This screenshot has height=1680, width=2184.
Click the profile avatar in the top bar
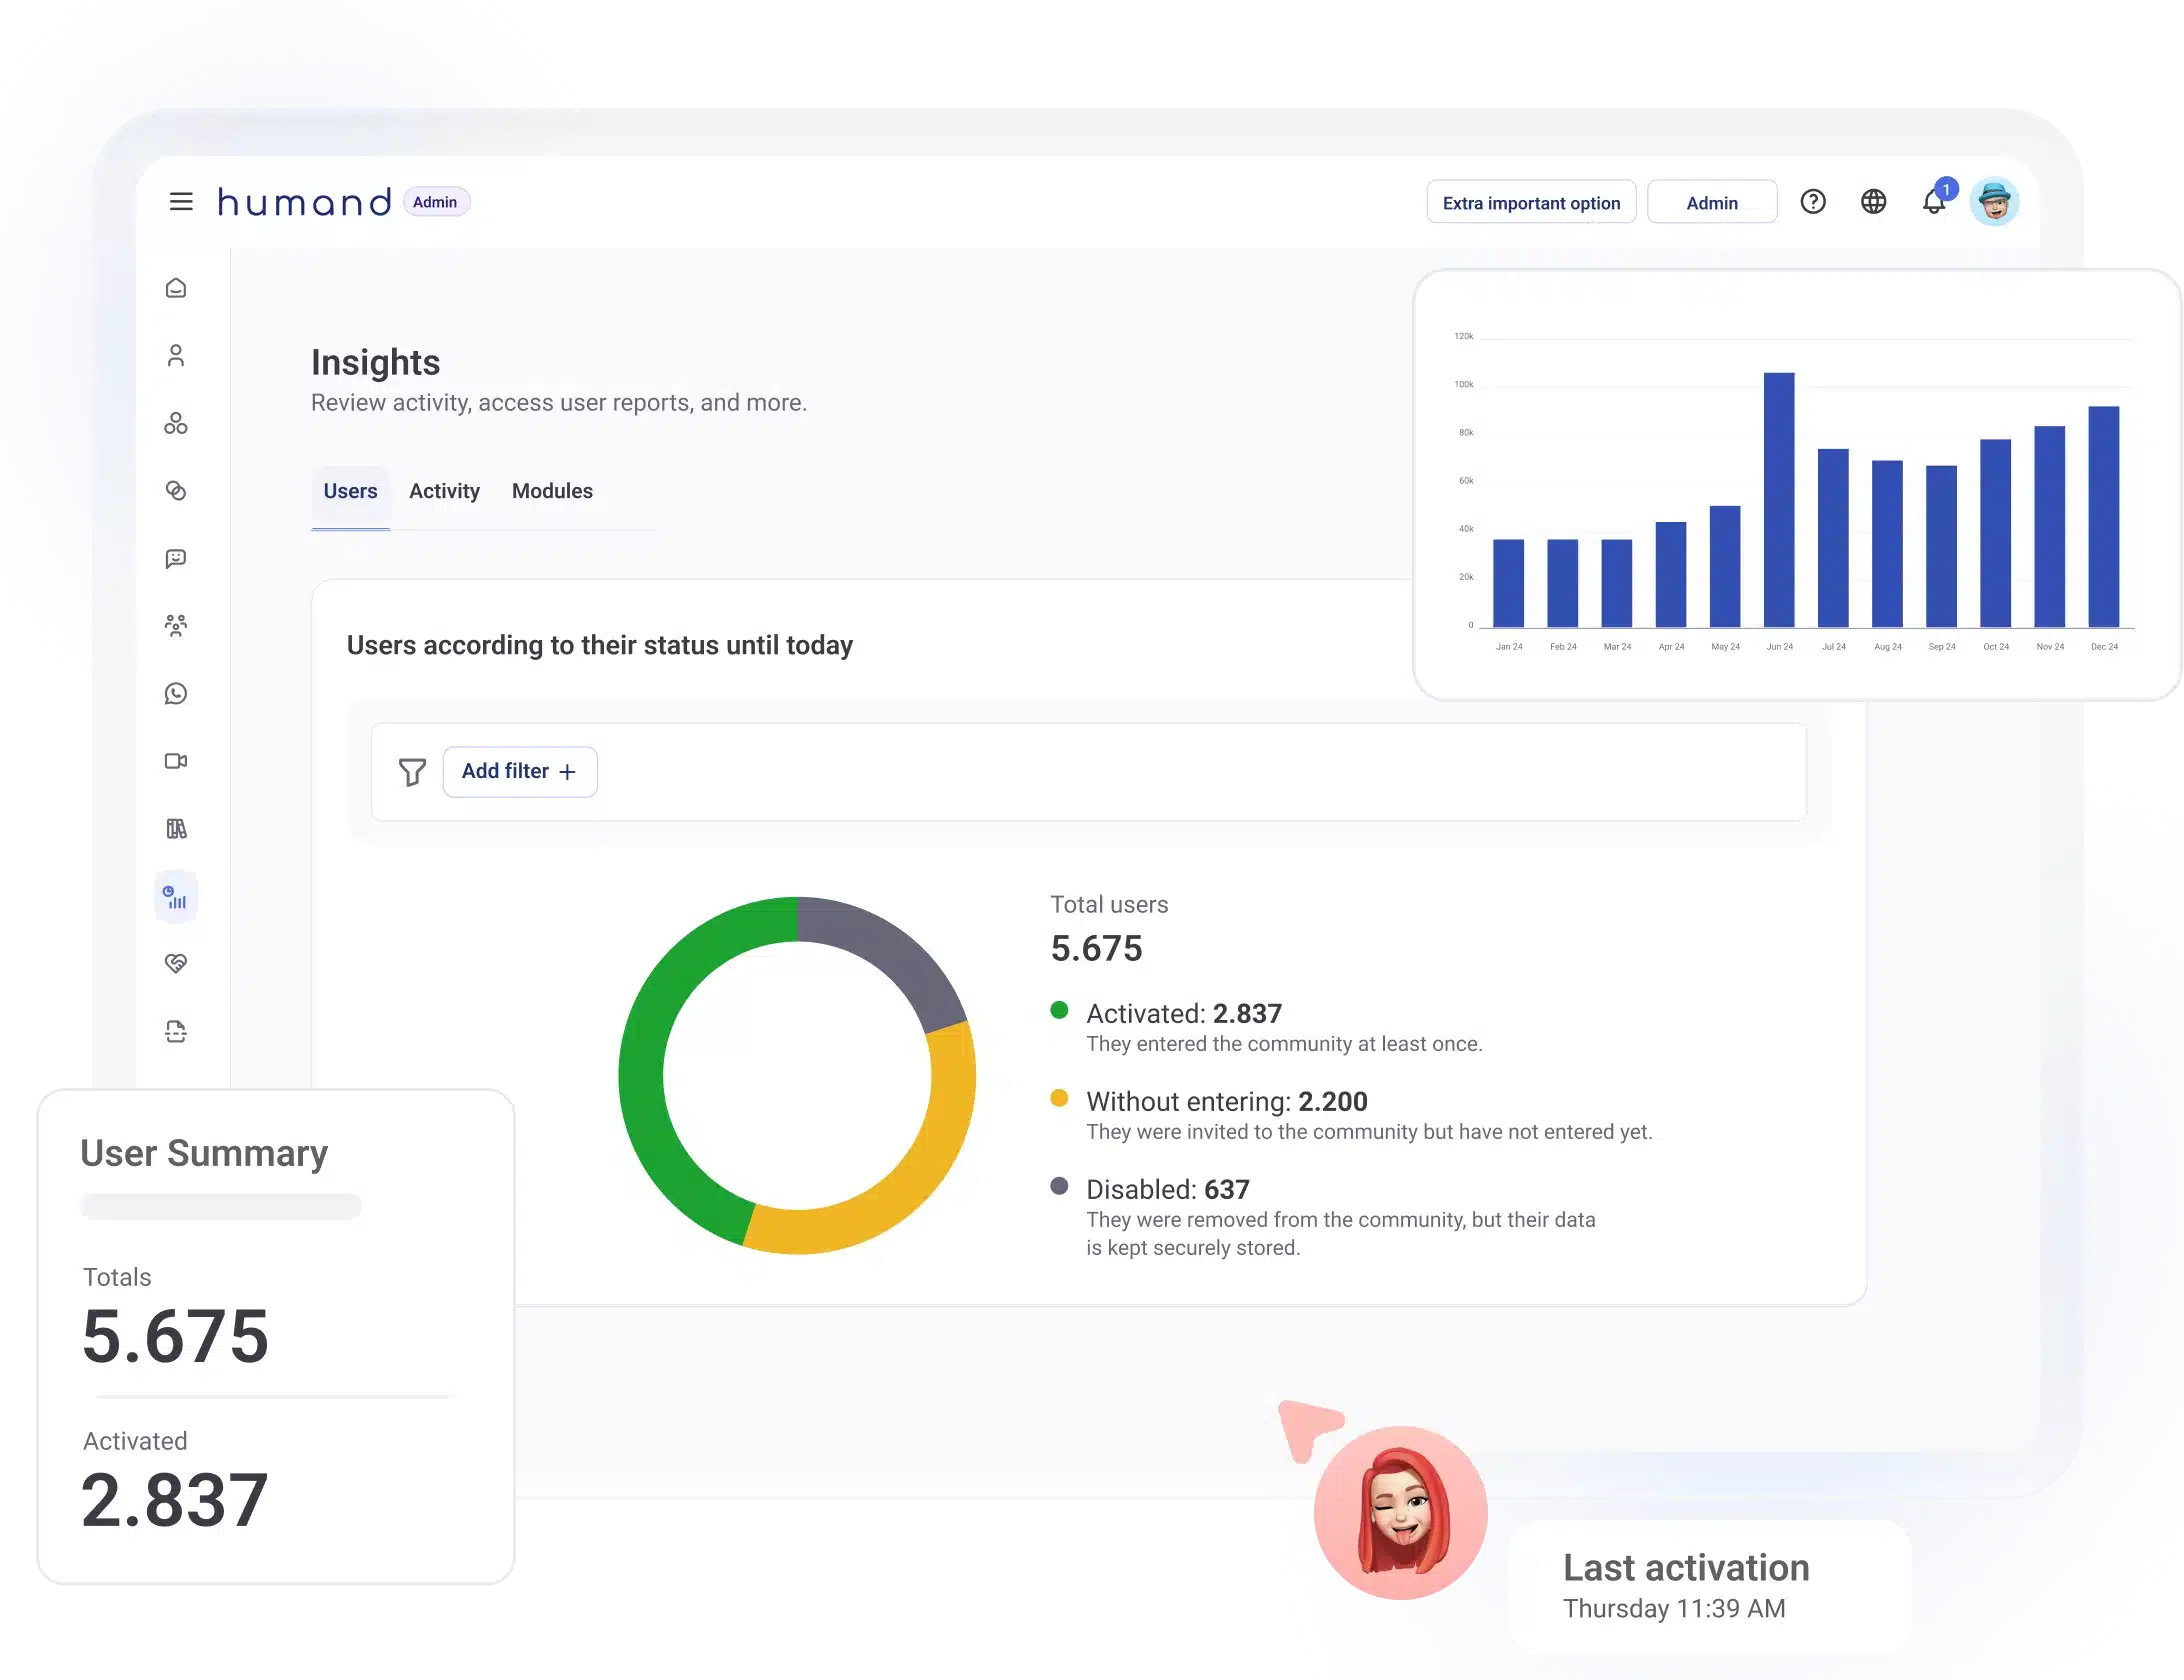pos(1995,201)
